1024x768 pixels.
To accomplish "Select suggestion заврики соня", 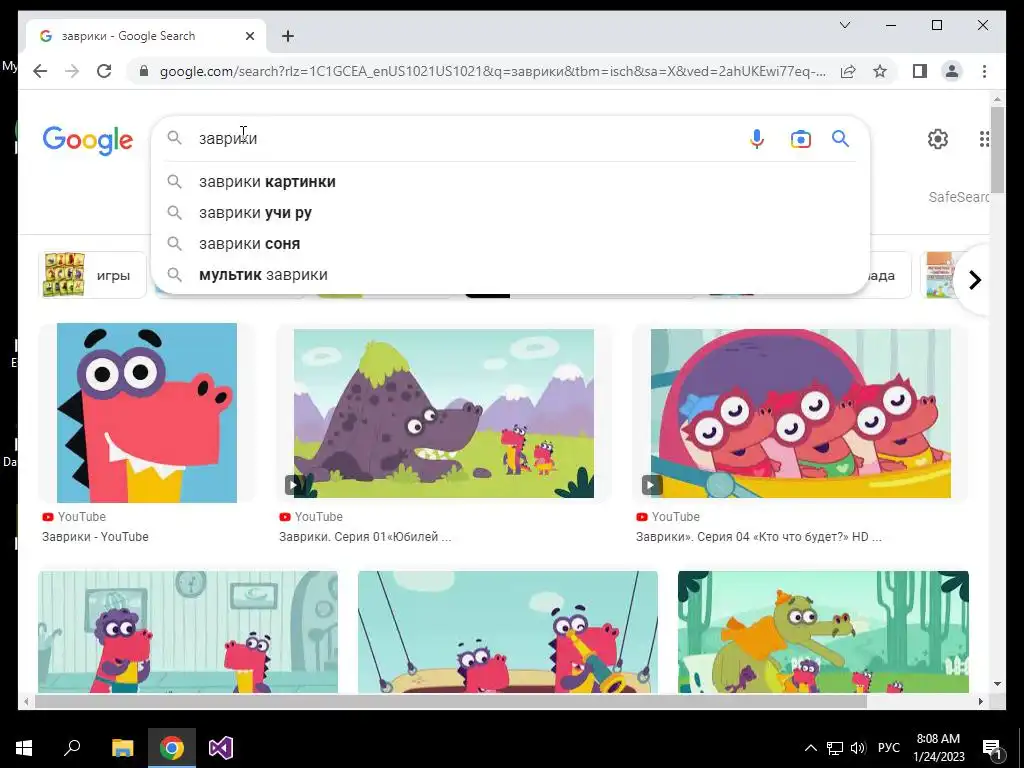I will [510, 244].
